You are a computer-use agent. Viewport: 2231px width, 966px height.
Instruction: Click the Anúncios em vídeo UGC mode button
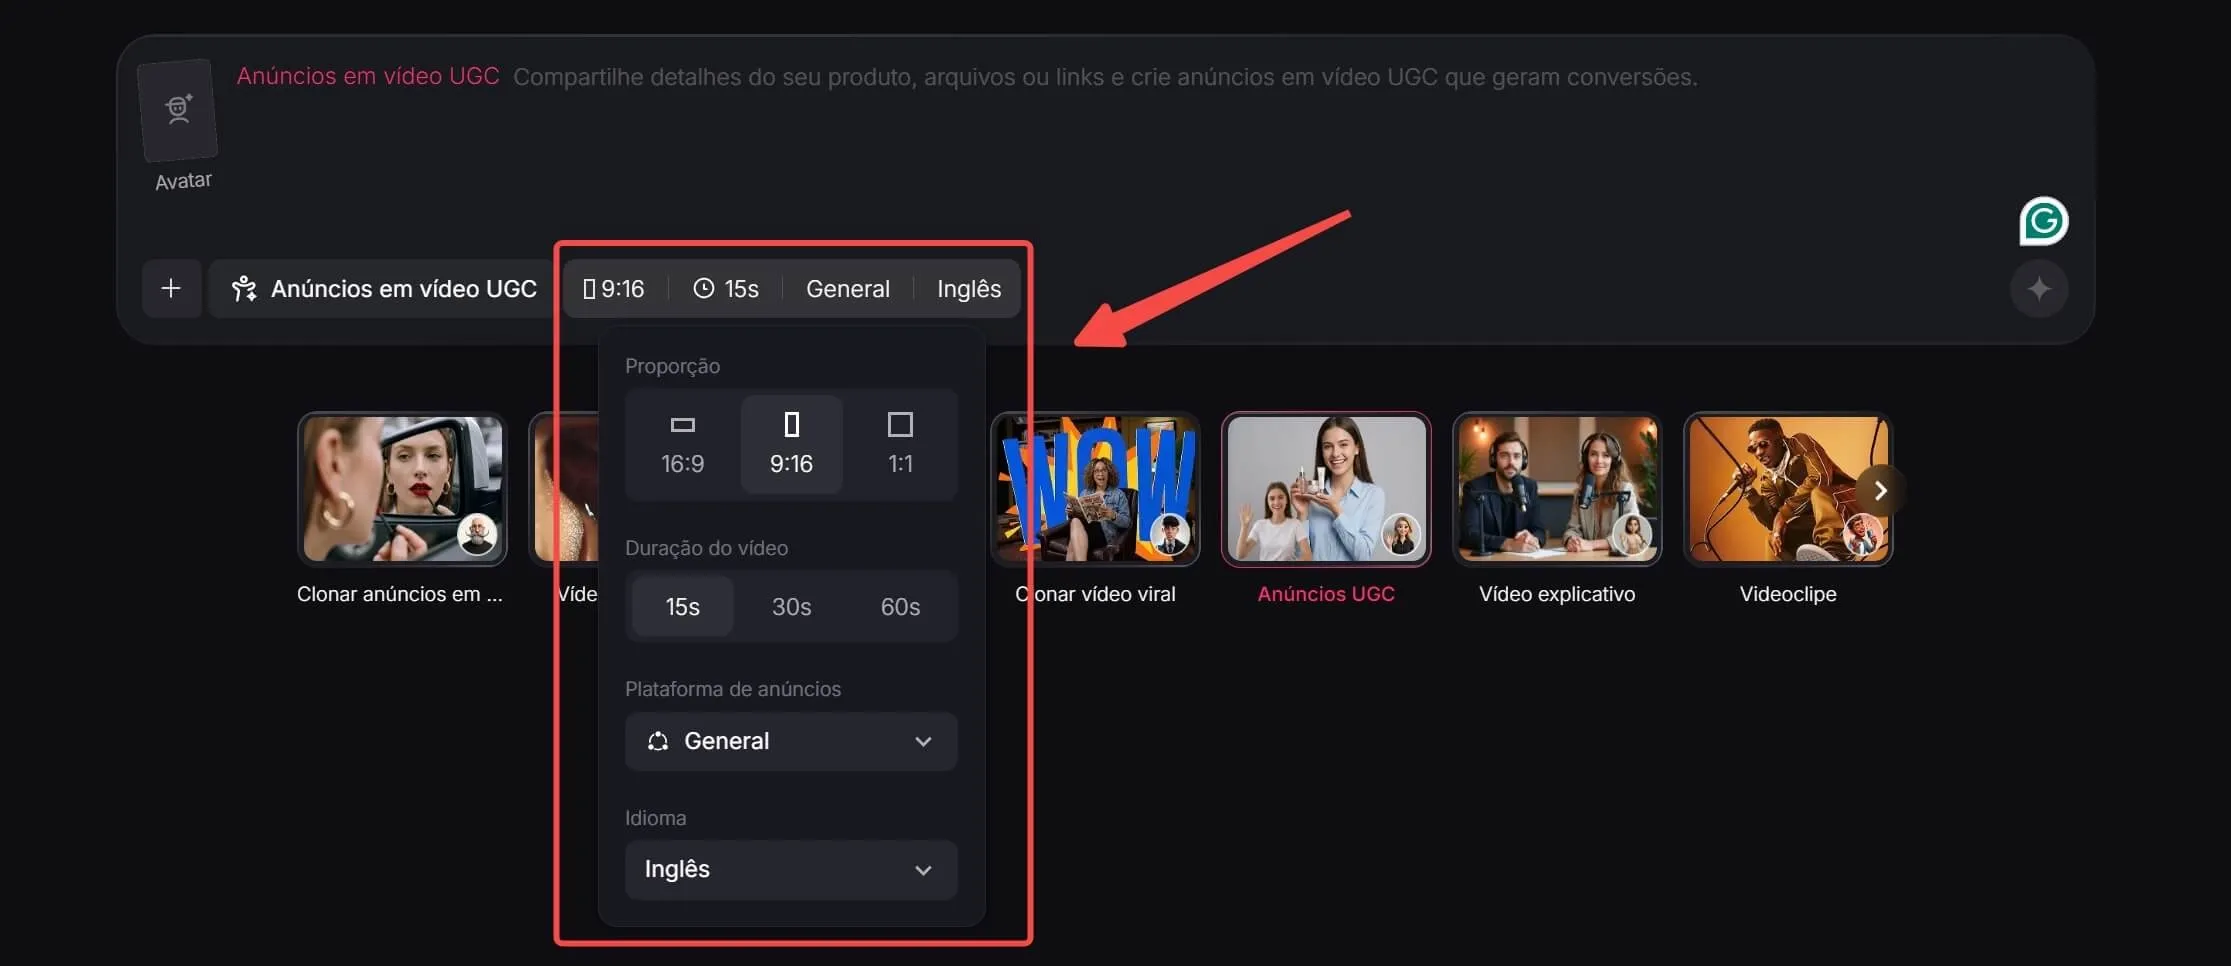pos(384,289)
